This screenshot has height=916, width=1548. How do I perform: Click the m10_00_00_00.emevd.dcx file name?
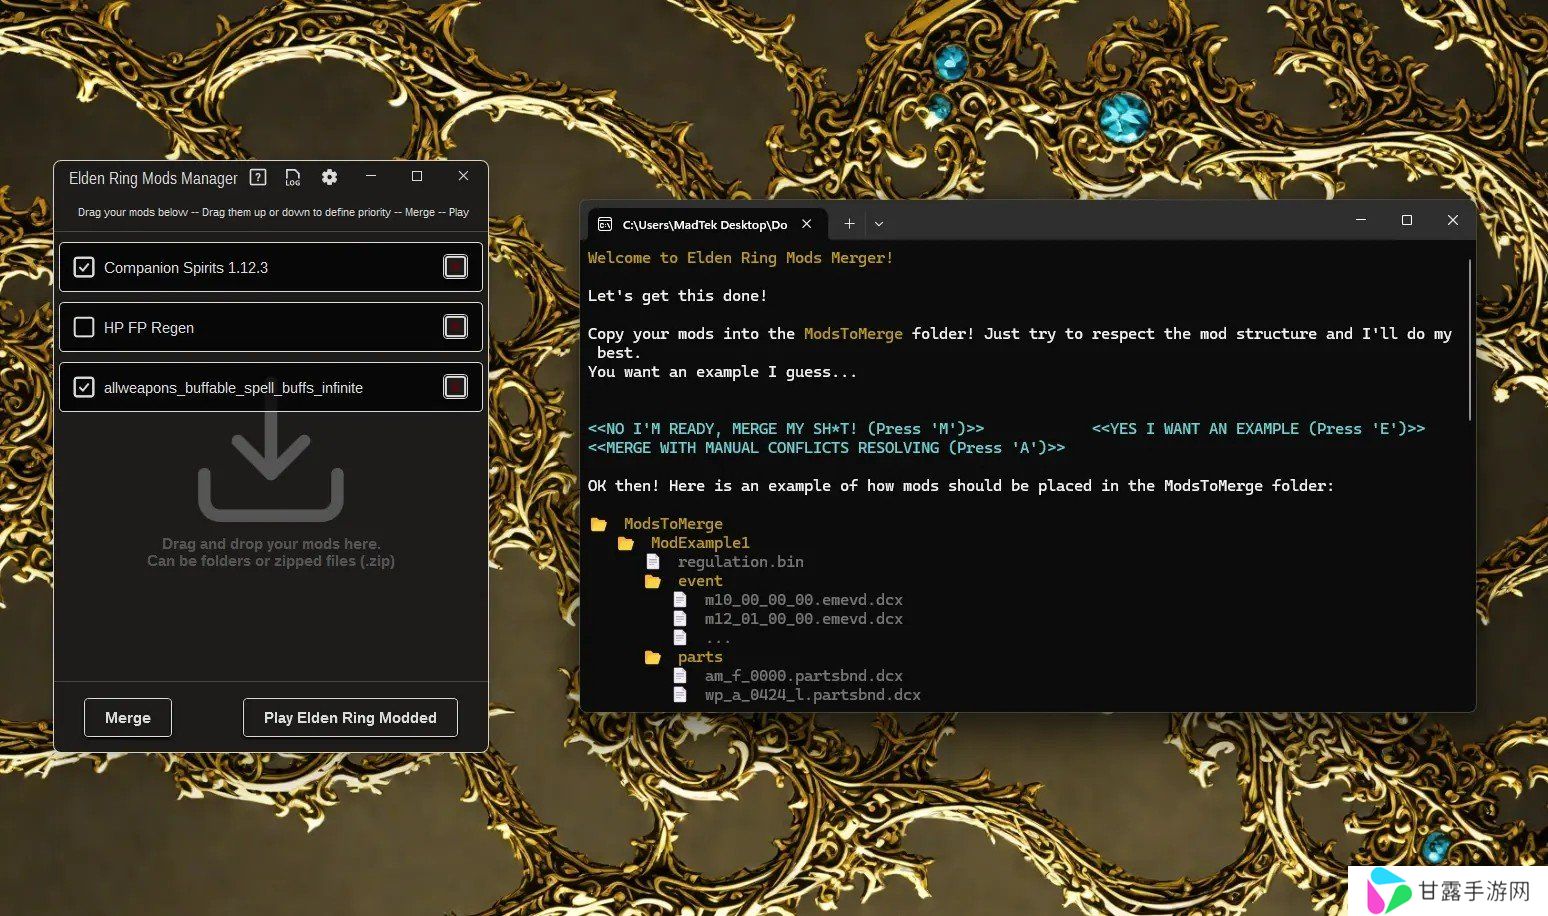(804, 600)
